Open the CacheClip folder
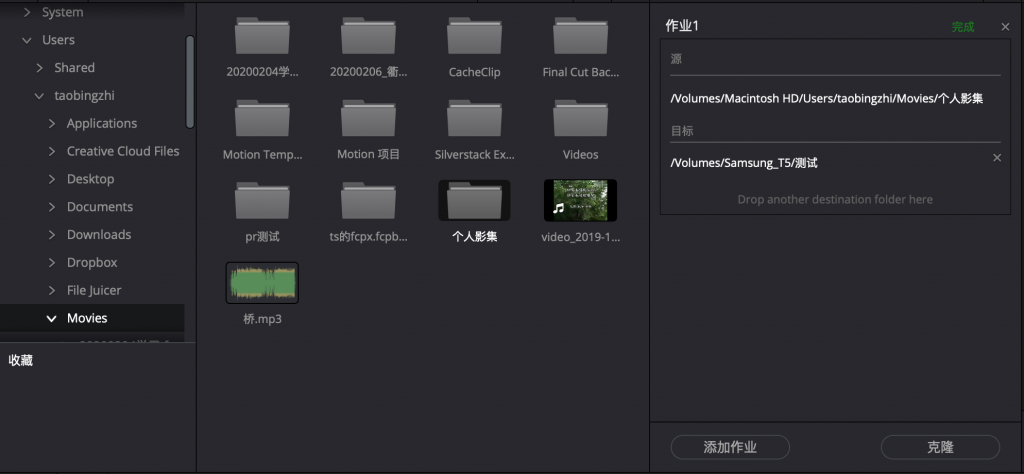The width and height of the screenshot is (1024, 474). pos(474,38)
